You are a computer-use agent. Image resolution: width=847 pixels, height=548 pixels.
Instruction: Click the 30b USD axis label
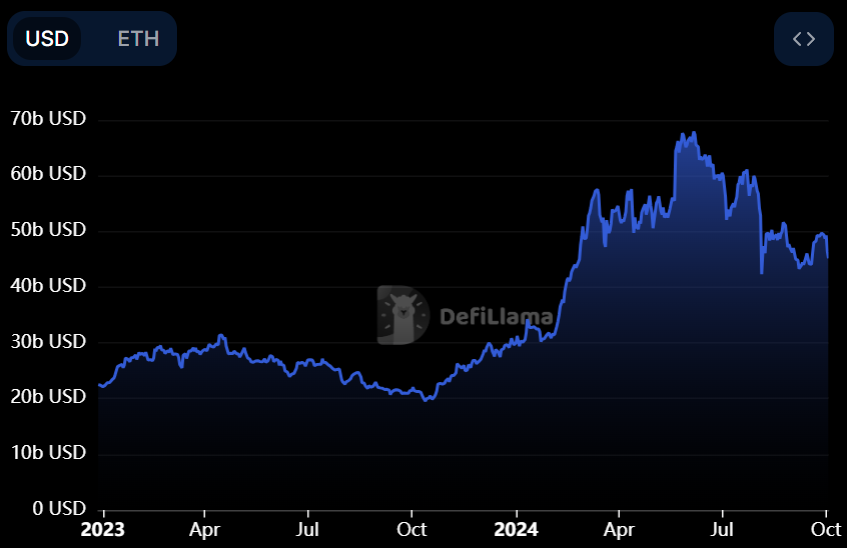(46, 342)
